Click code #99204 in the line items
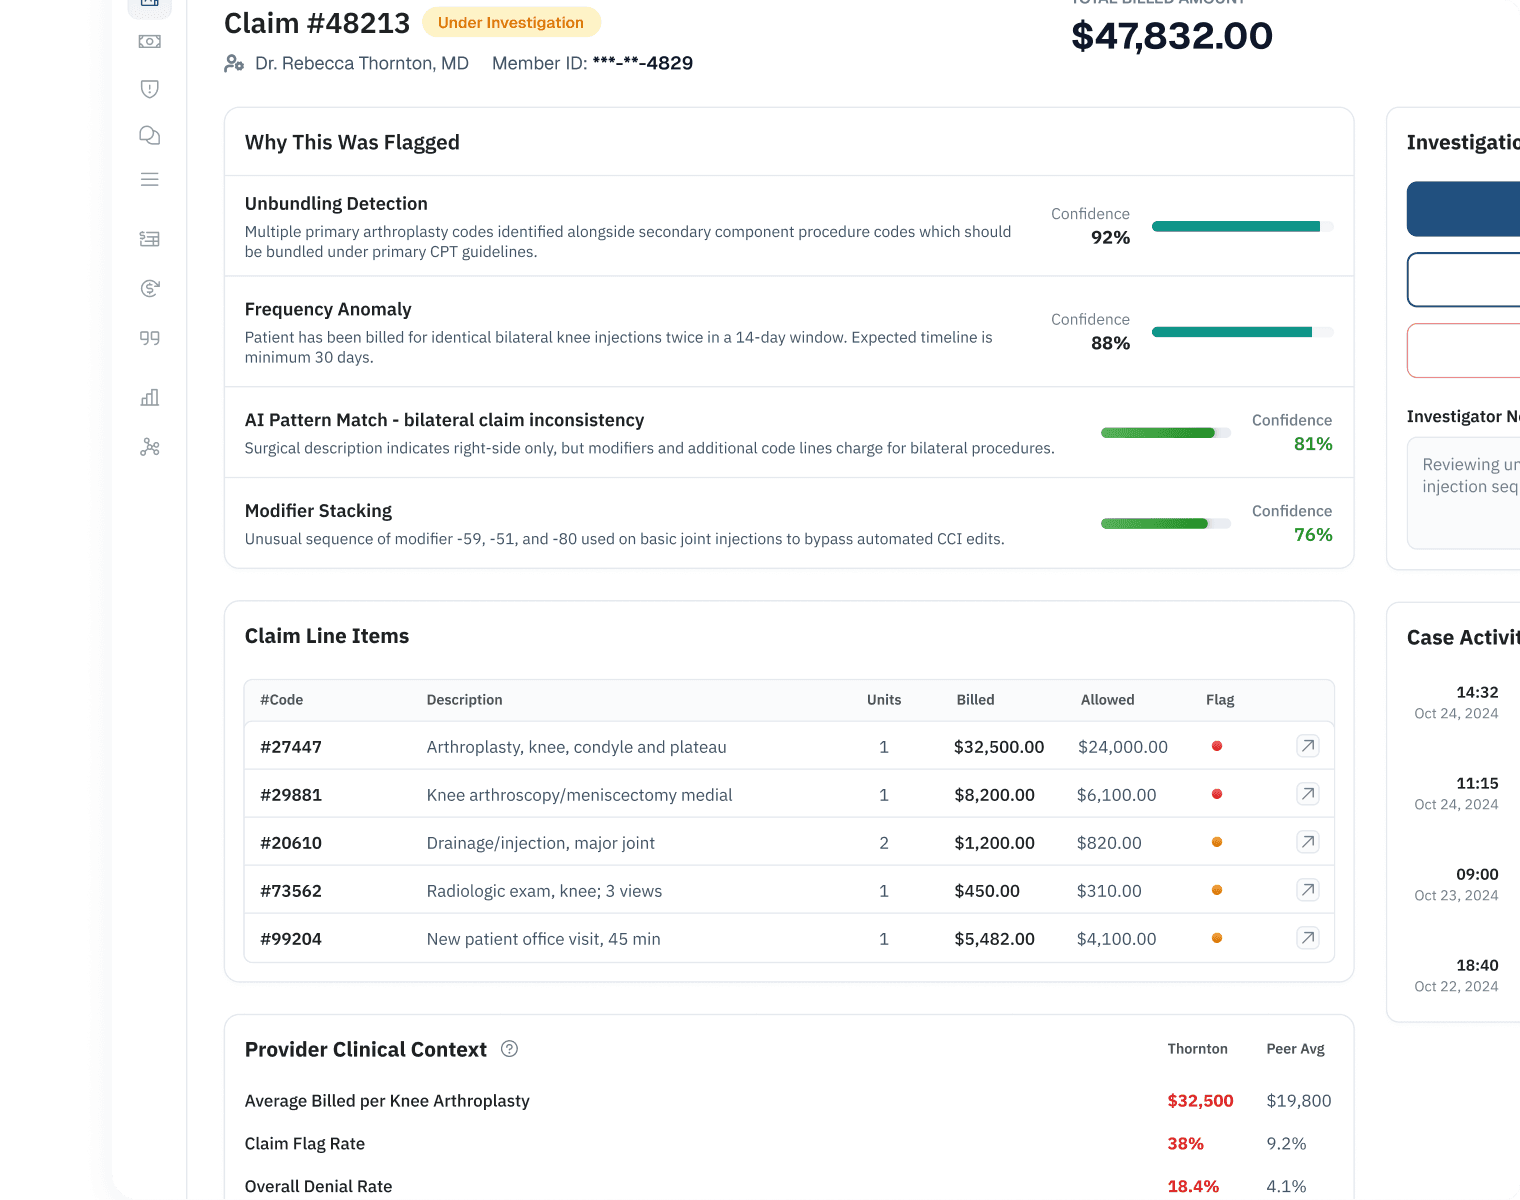This screenshot has height=1200, width=1520. click(x=291, y=939)
